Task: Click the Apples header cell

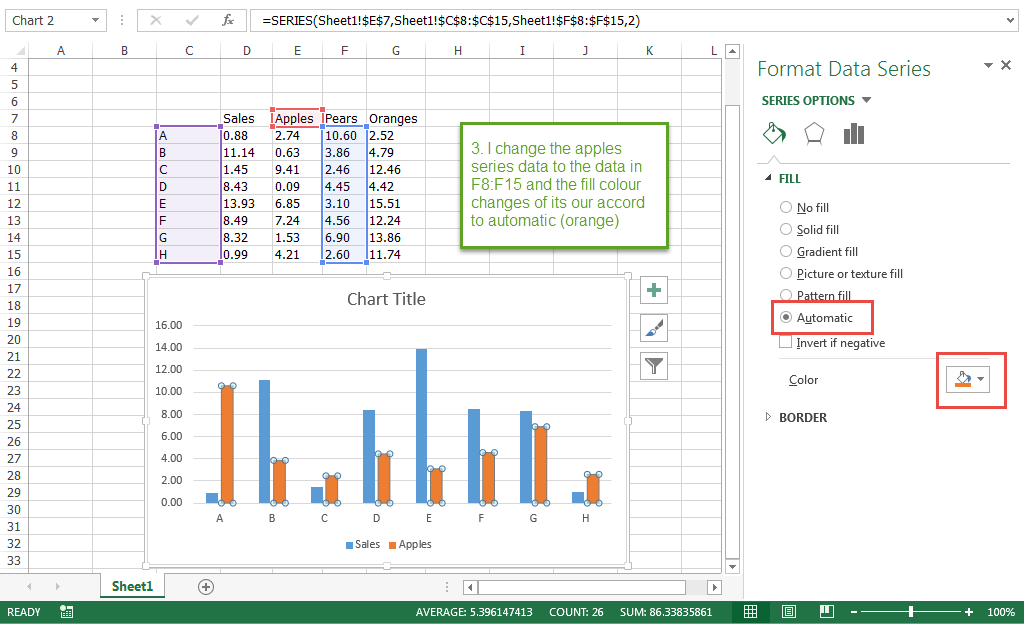Action: click(x=297, y=118)
